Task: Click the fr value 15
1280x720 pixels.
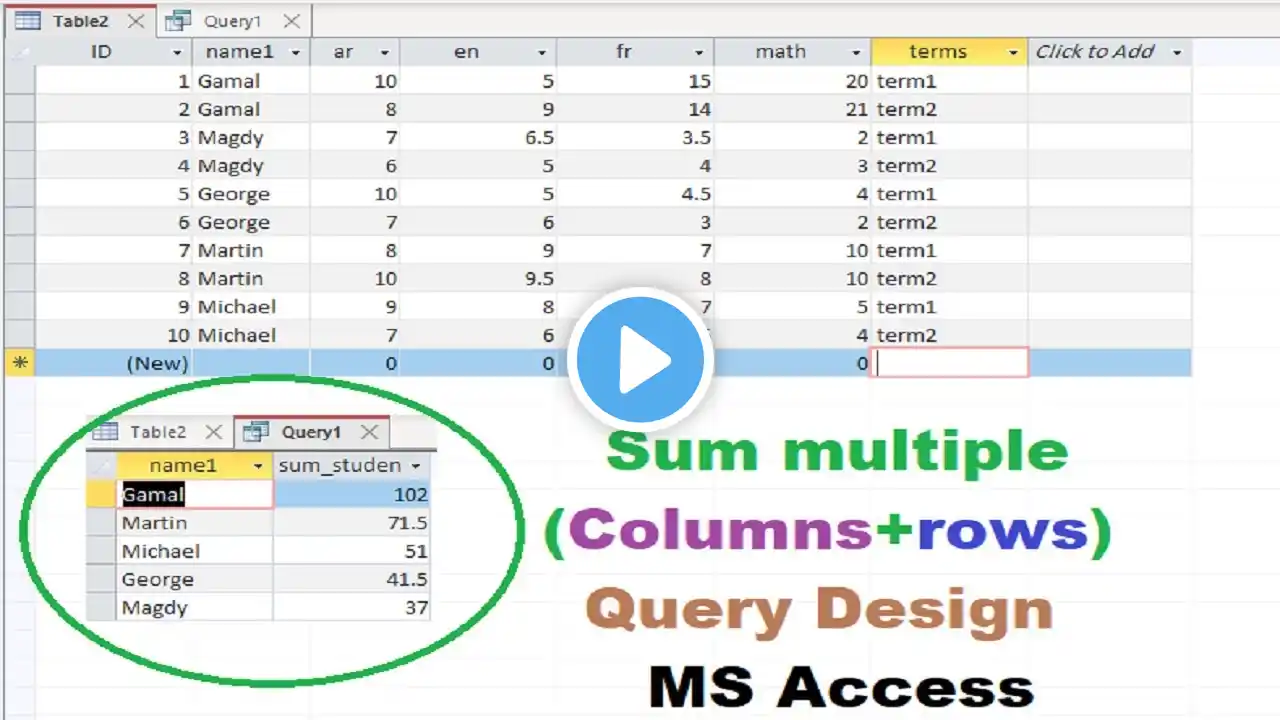Action: click(x=699, y=81)
